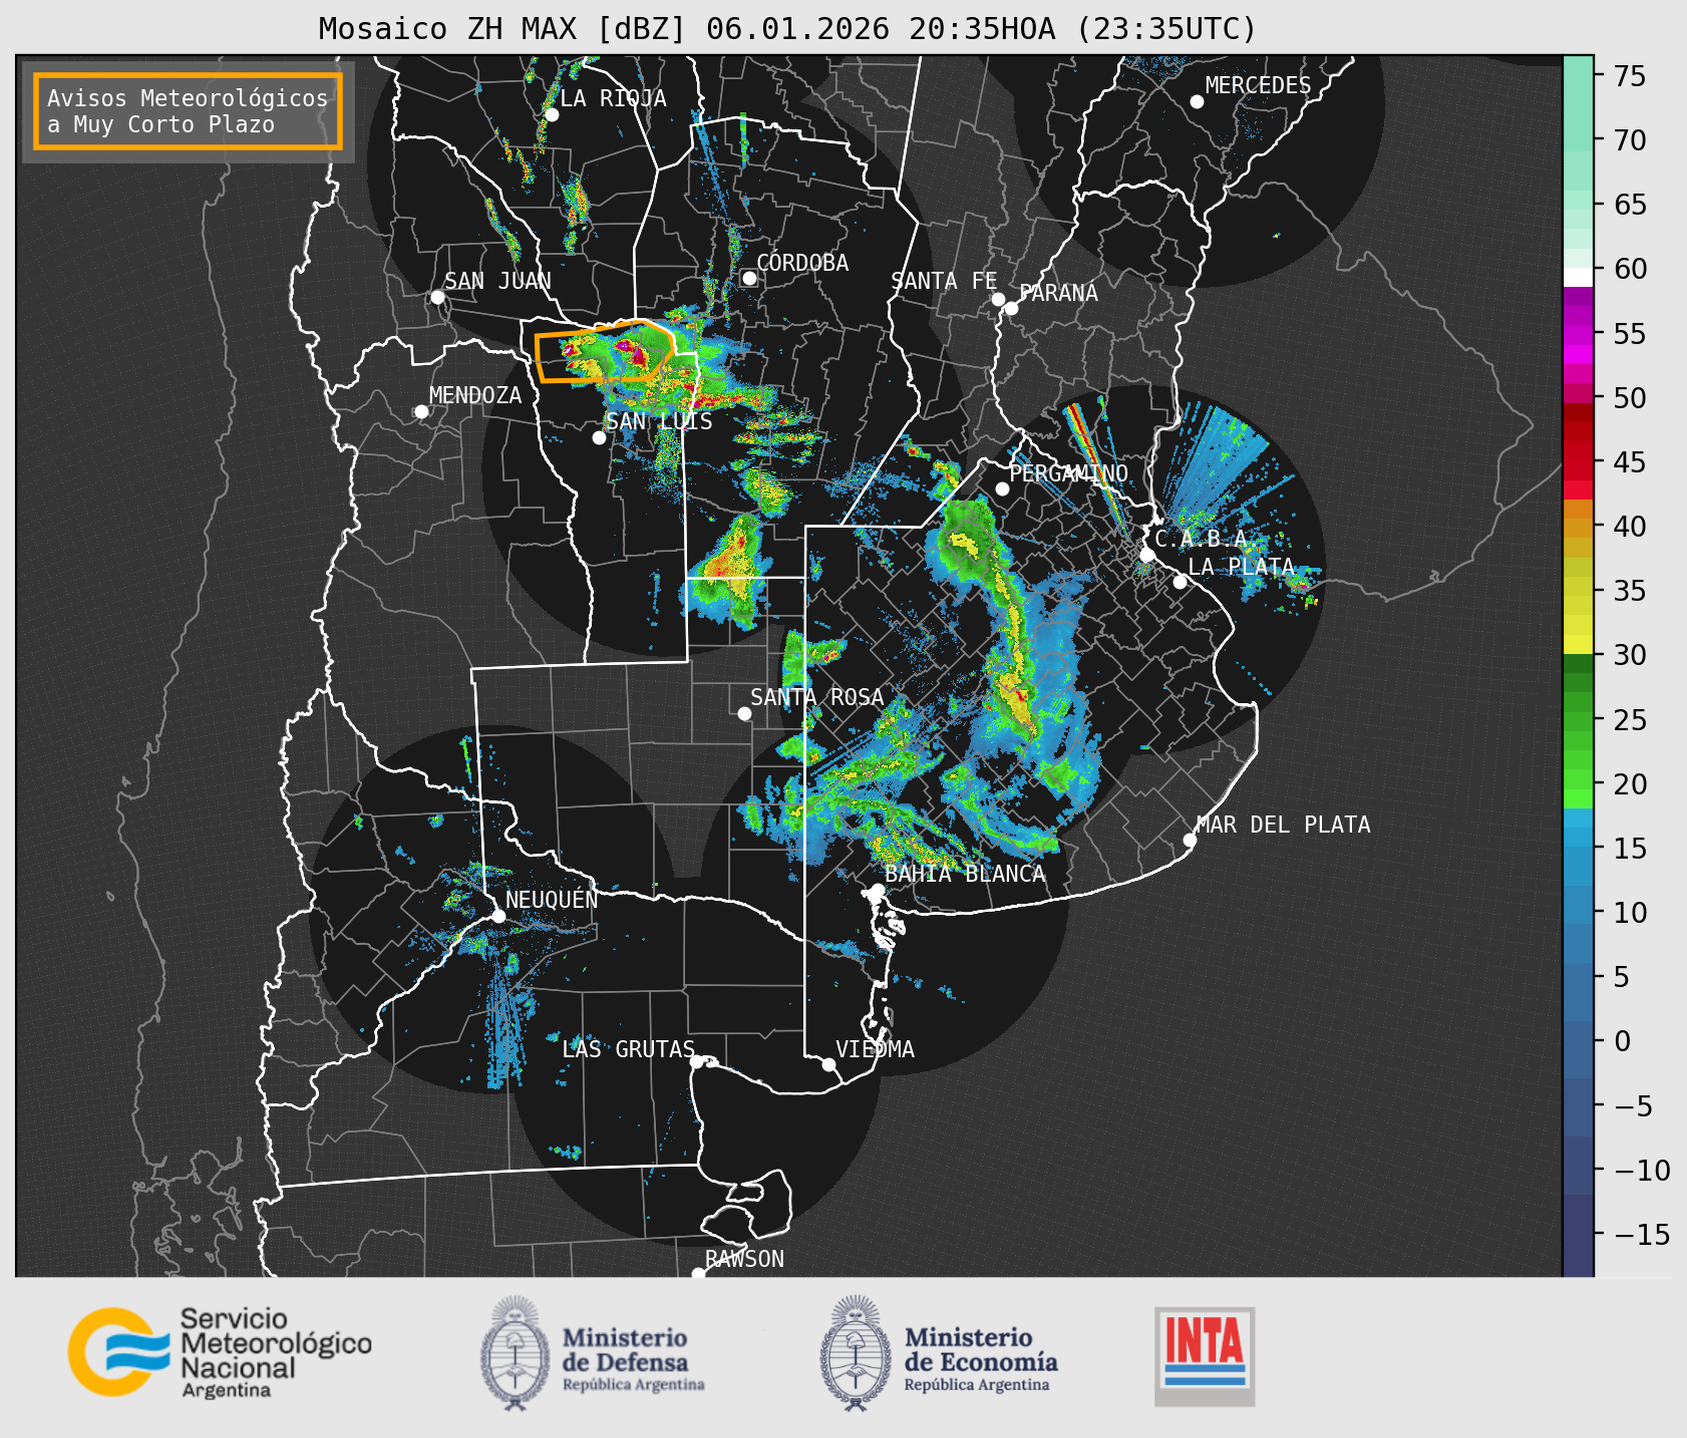This screenshot has width=1687, height=1438.
Task: Click the Neuquén city marker dot
Action: tap(498, 916)
